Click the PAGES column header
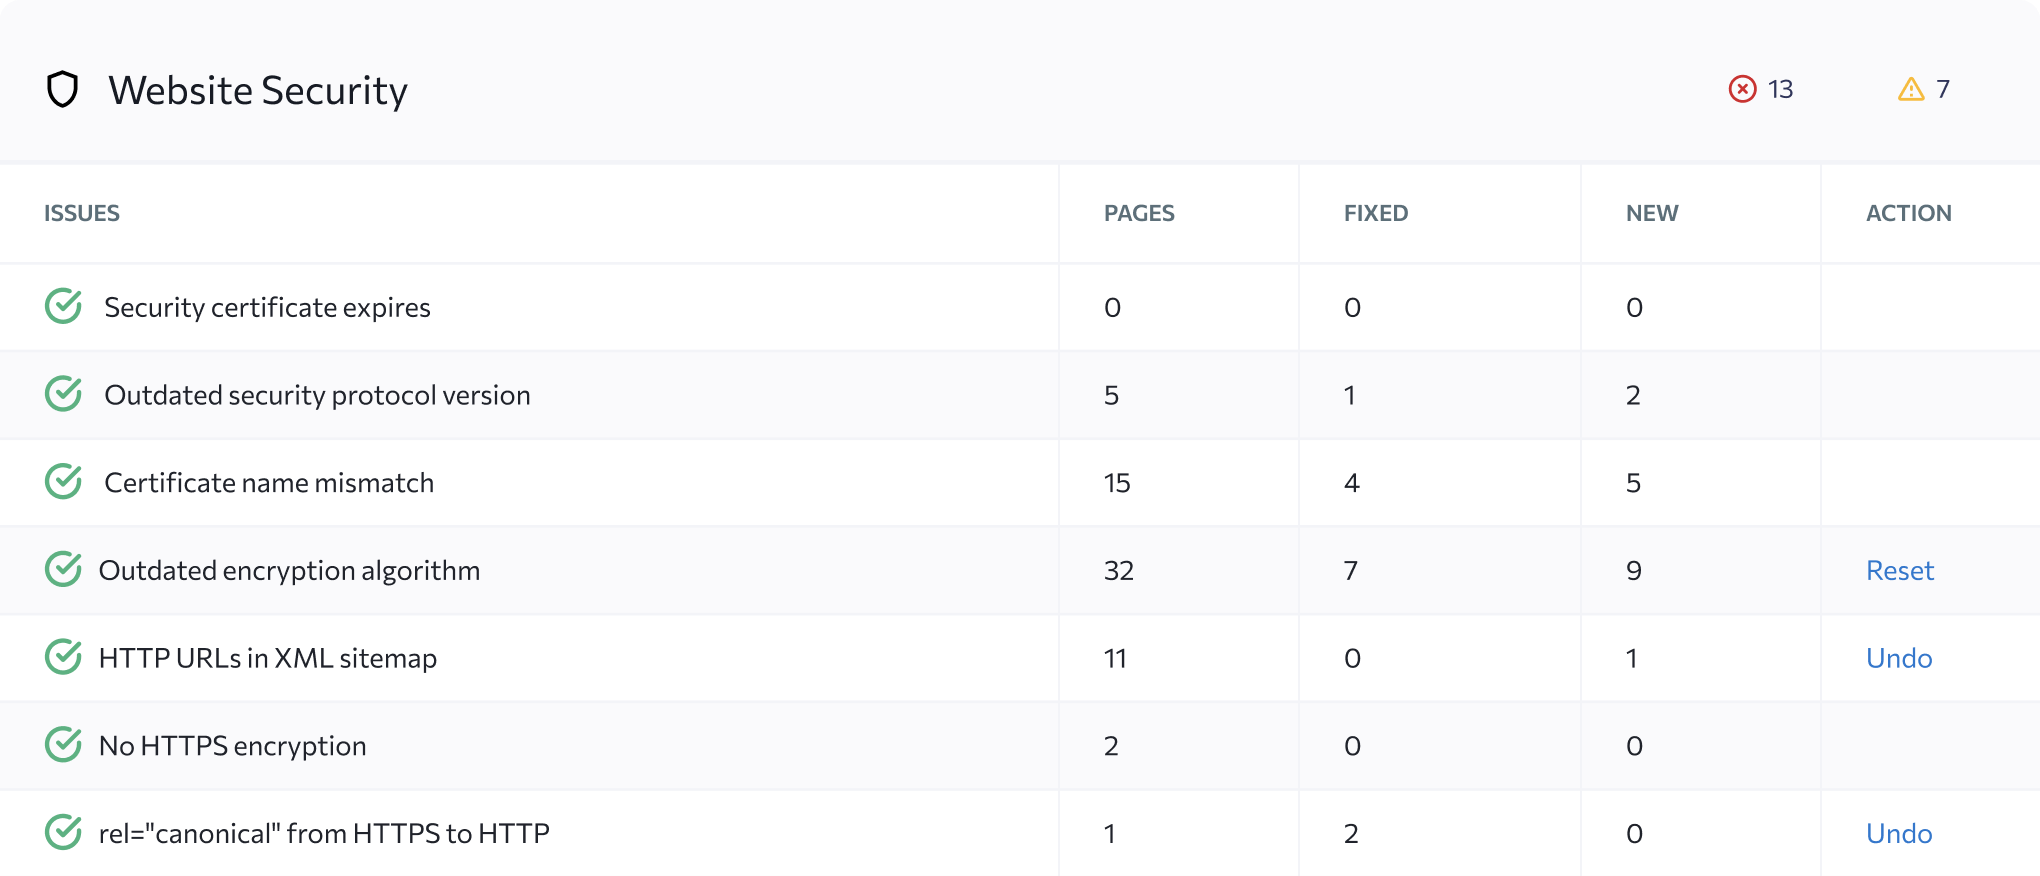 tap(1139, 213)
